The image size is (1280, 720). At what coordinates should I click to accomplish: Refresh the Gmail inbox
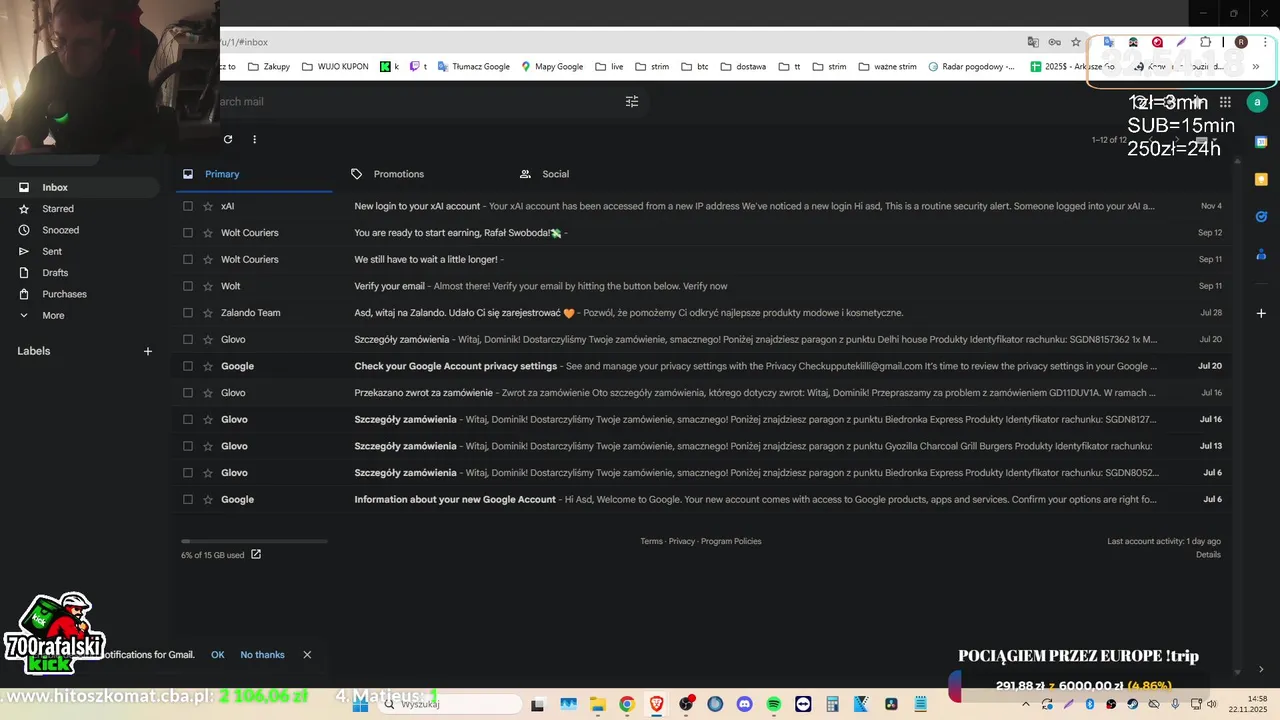click(228, 139)
